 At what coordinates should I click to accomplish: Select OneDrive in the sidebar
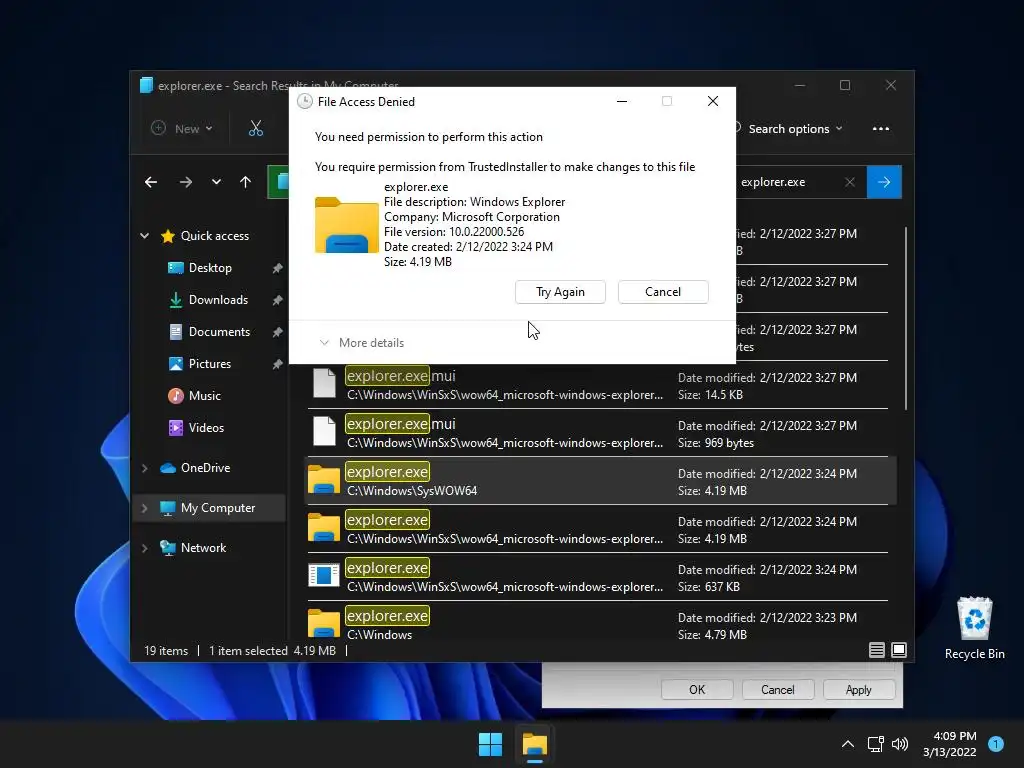(205, 468)
